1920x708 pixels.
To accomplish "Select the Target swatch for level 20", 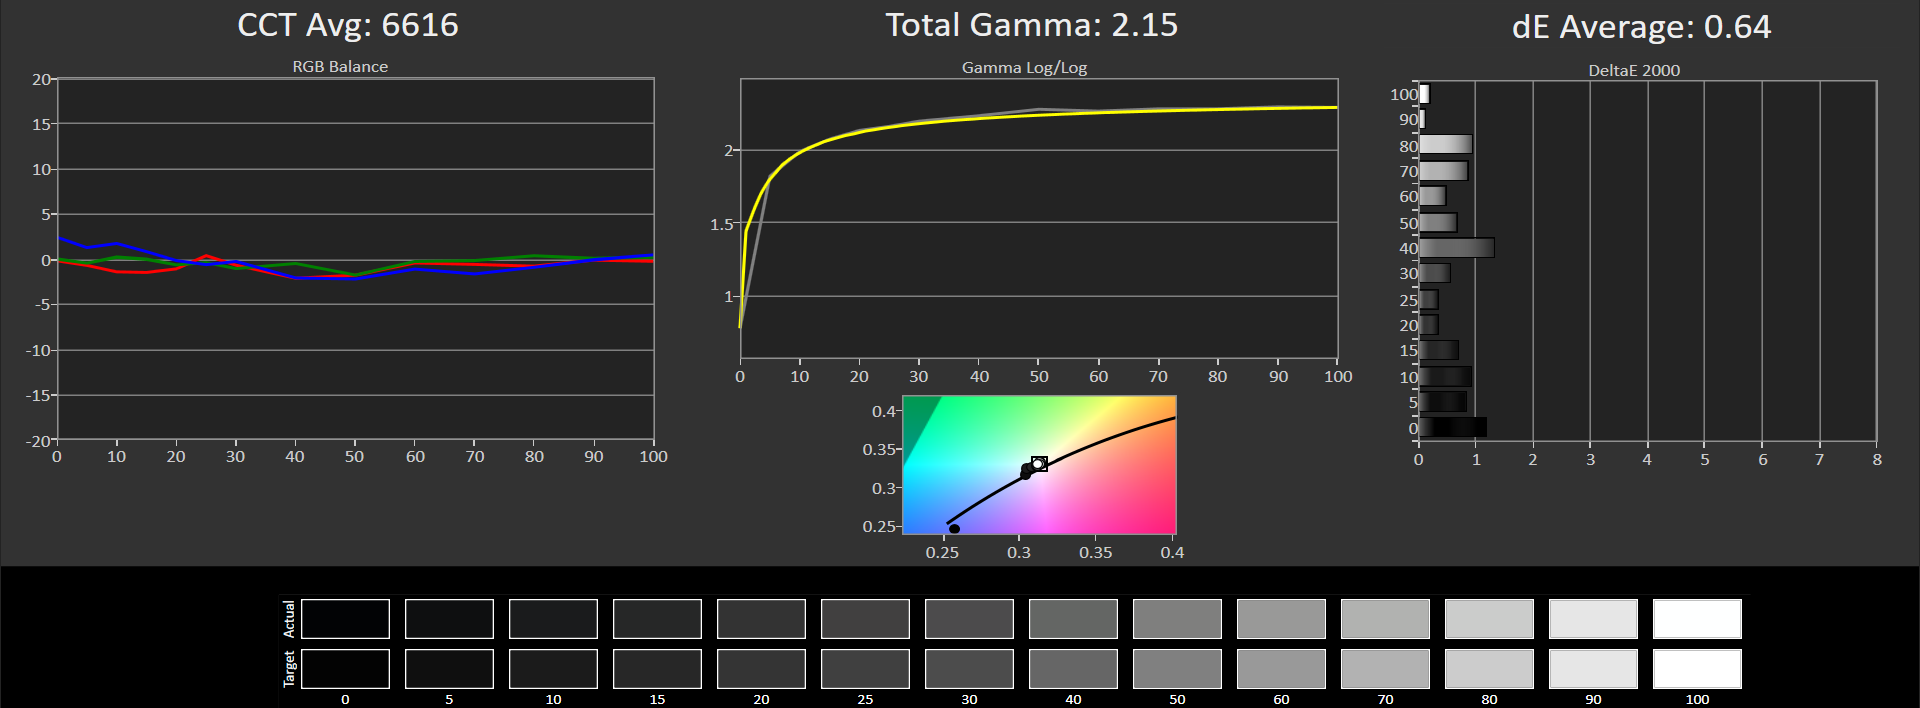I will tap(761, 669).
